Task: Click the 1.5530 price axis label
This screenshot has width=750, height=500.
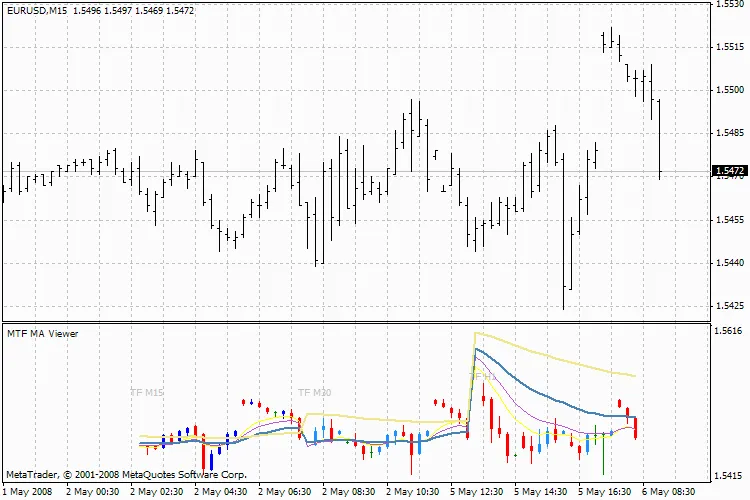Action: tap(729, 4)
